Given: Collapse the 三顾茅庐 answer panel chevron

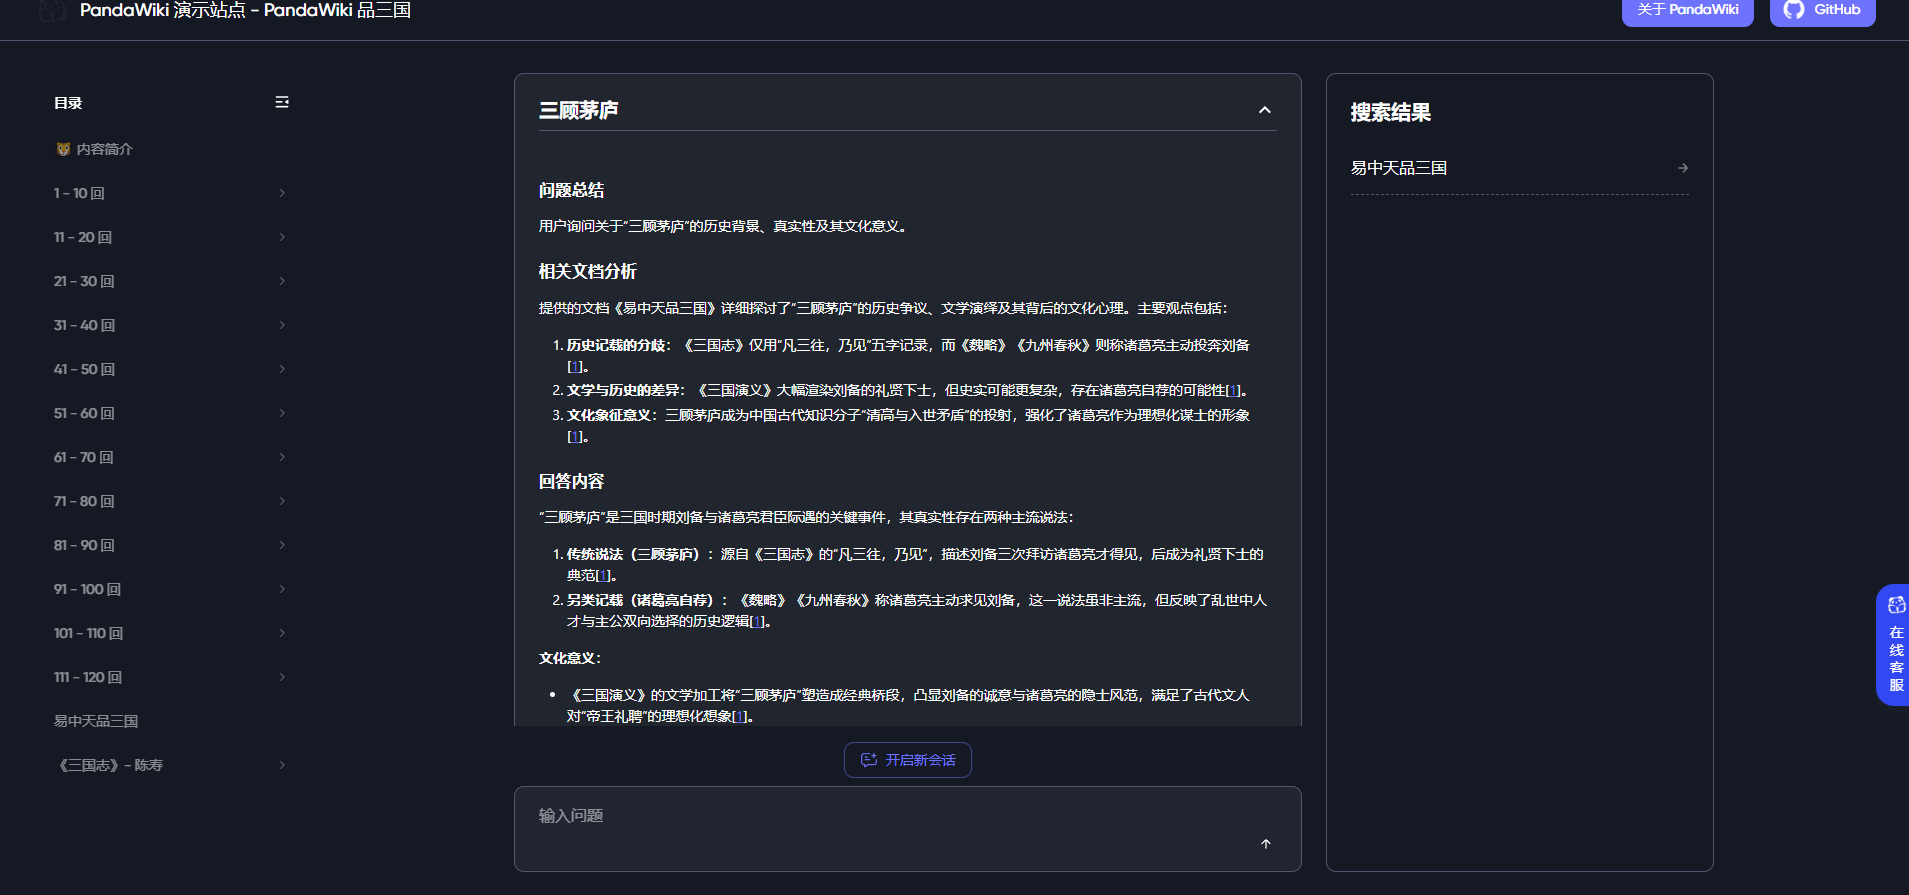Looking at the screenshot, I should click(1265, 110).
